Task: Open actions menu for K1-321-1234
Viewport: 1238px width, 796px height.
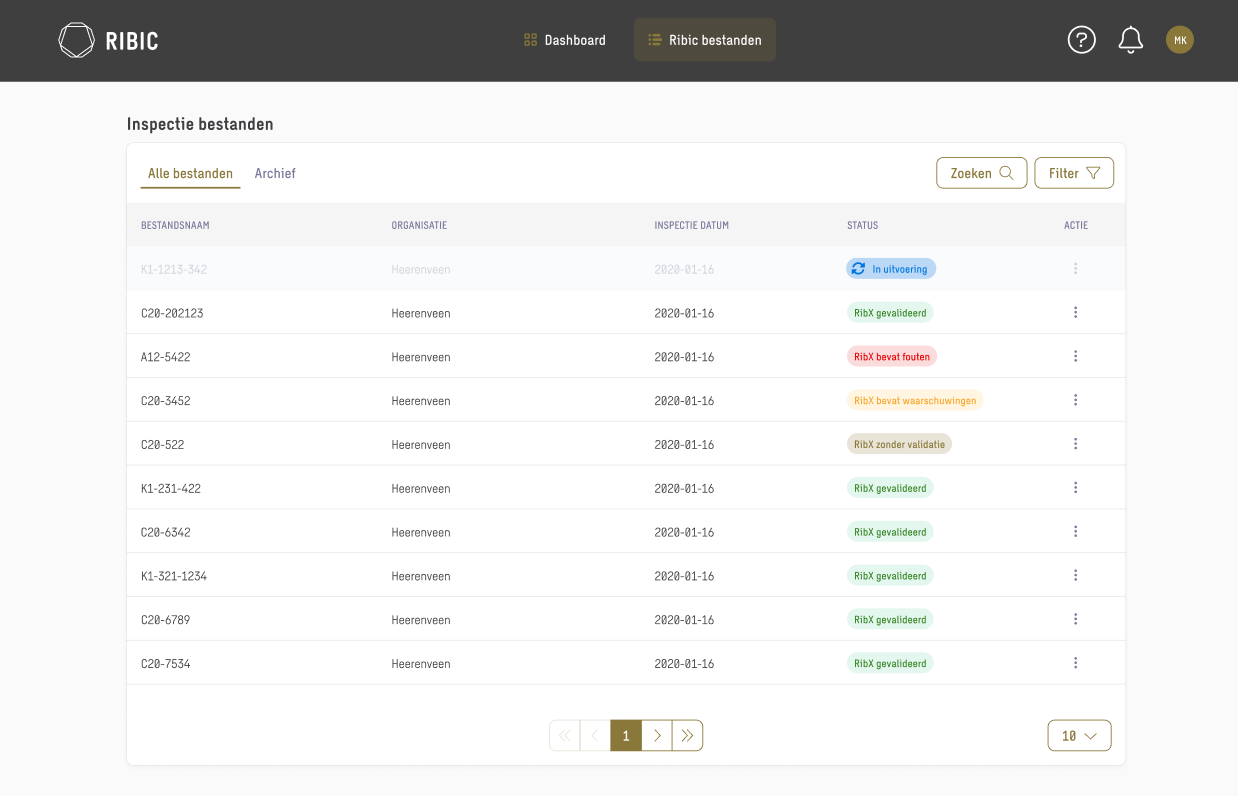Action: 1076,575
